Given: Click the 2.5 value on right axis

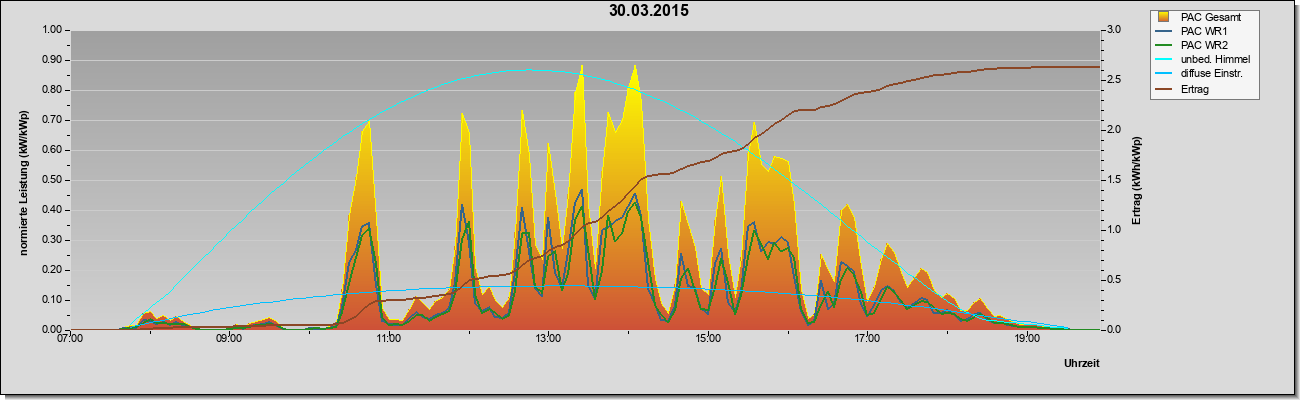Looking at the screenshot, I should tap(1113, 80).
